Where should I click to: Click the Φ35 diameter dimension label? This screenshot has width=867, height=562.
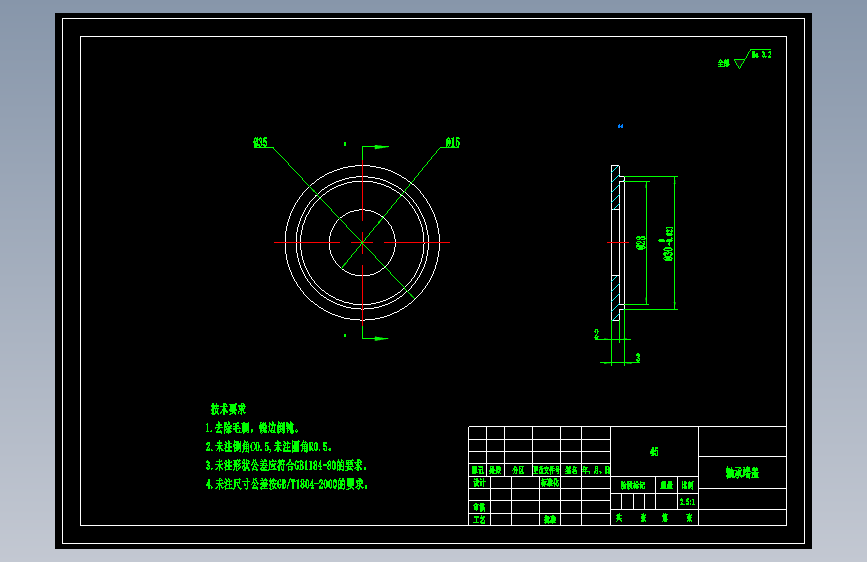pos(260,143)
